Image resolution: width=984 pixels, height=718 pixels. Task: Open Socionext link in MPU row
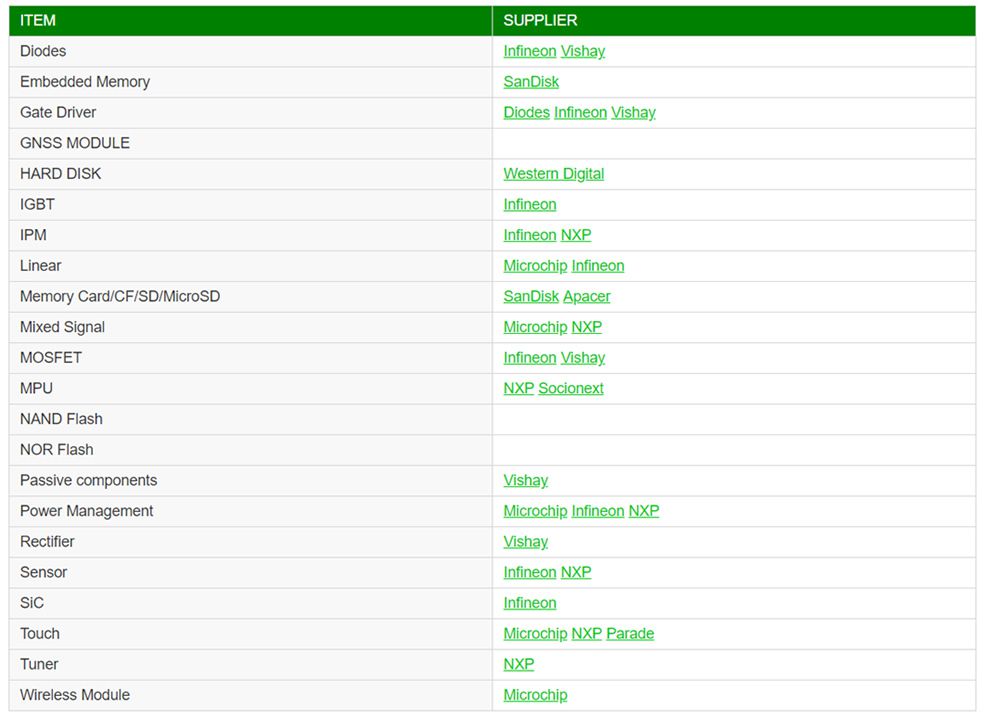click(571, 389)
